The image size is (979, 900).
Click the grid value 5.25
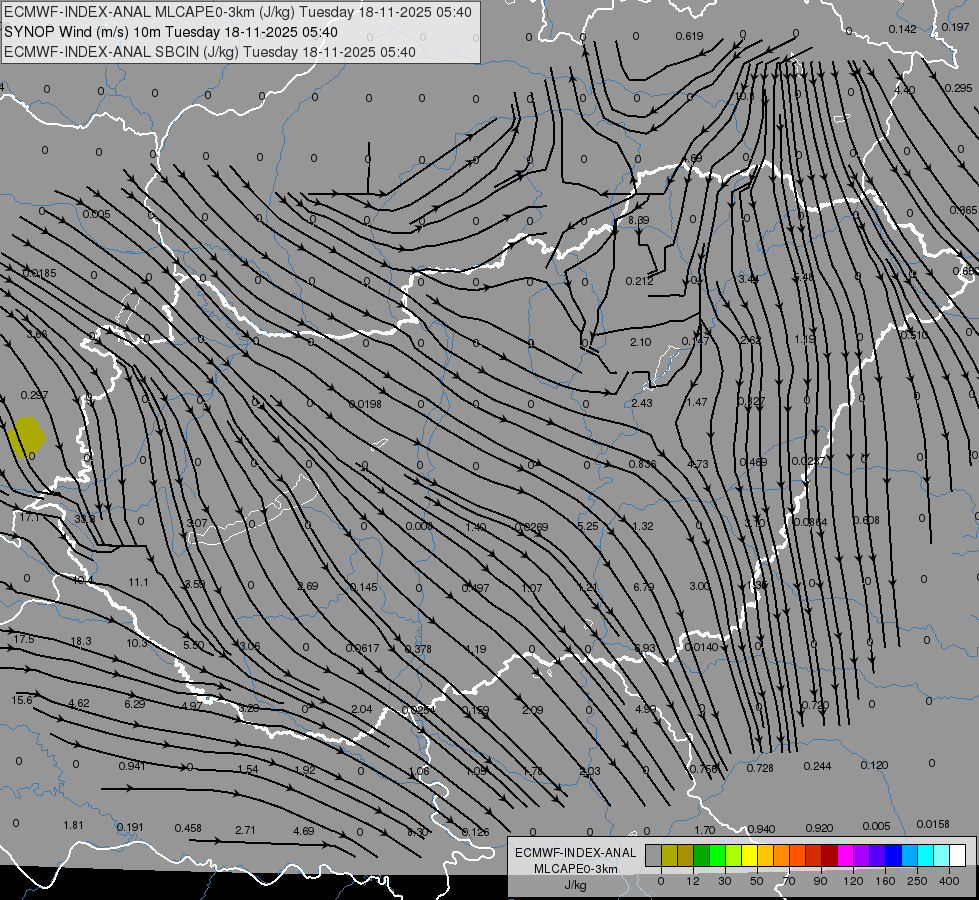588,526
